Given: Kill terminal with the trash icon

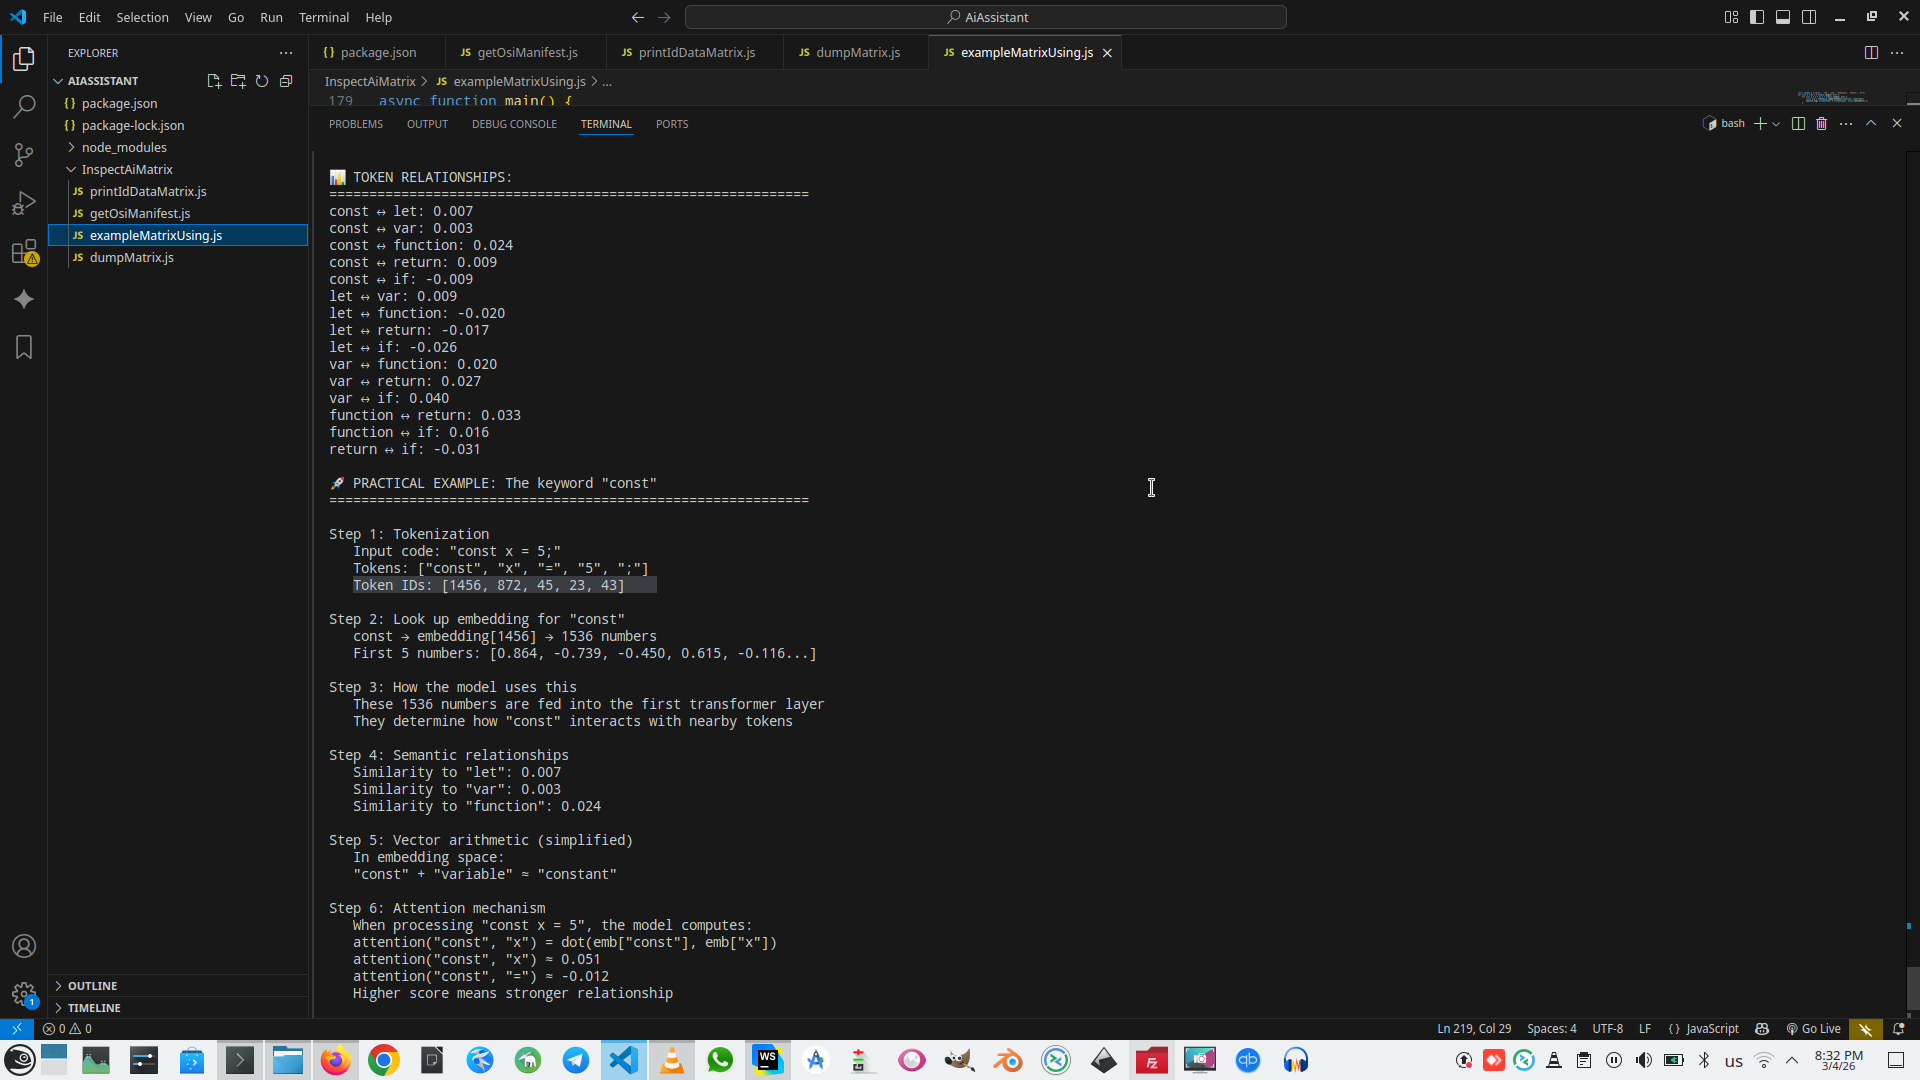Looking at the screenshot, I should [x=1821, y=124].
